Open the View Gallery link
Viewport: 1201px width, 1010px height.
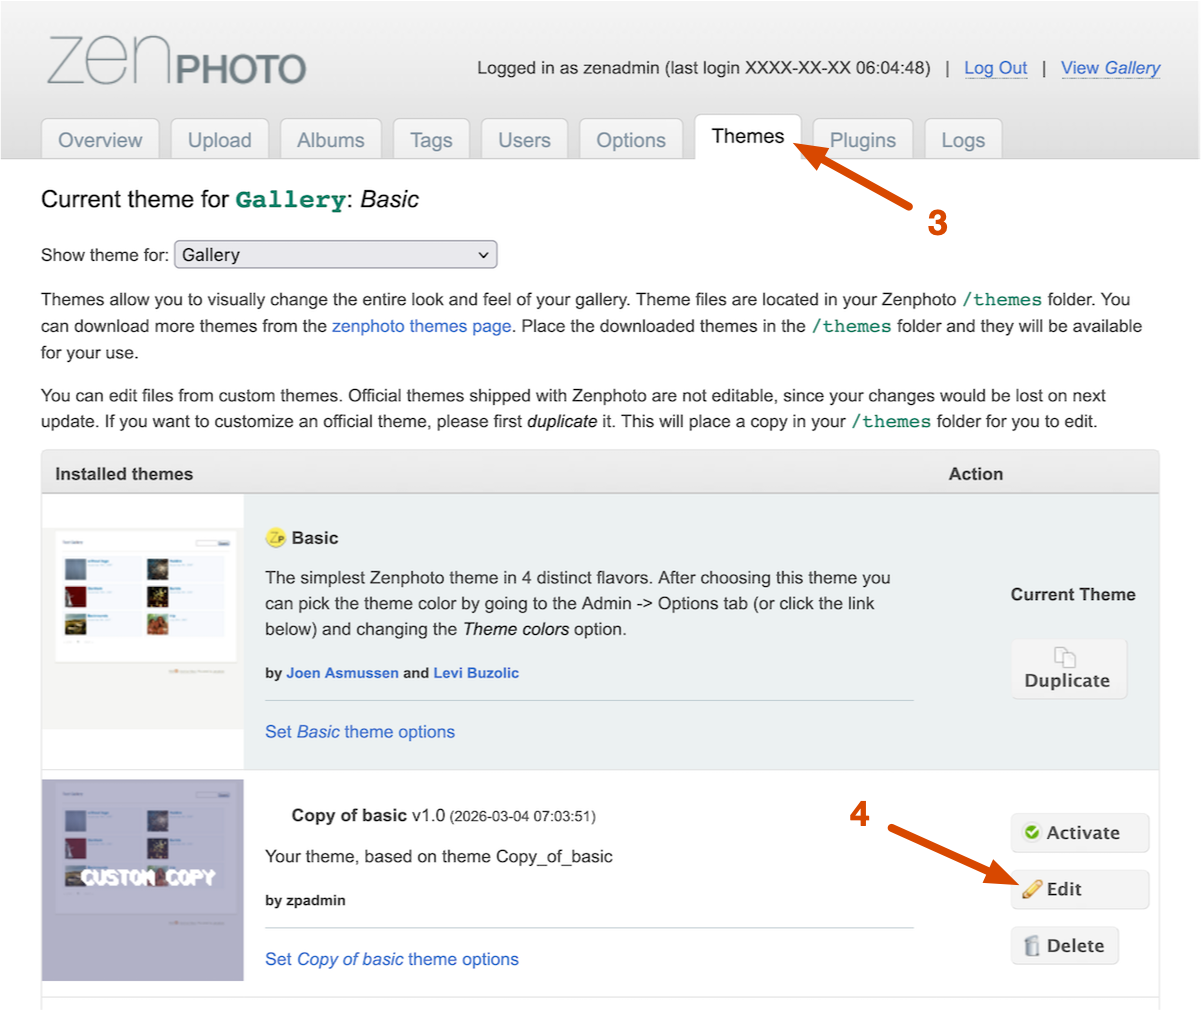coord(1110,68)
